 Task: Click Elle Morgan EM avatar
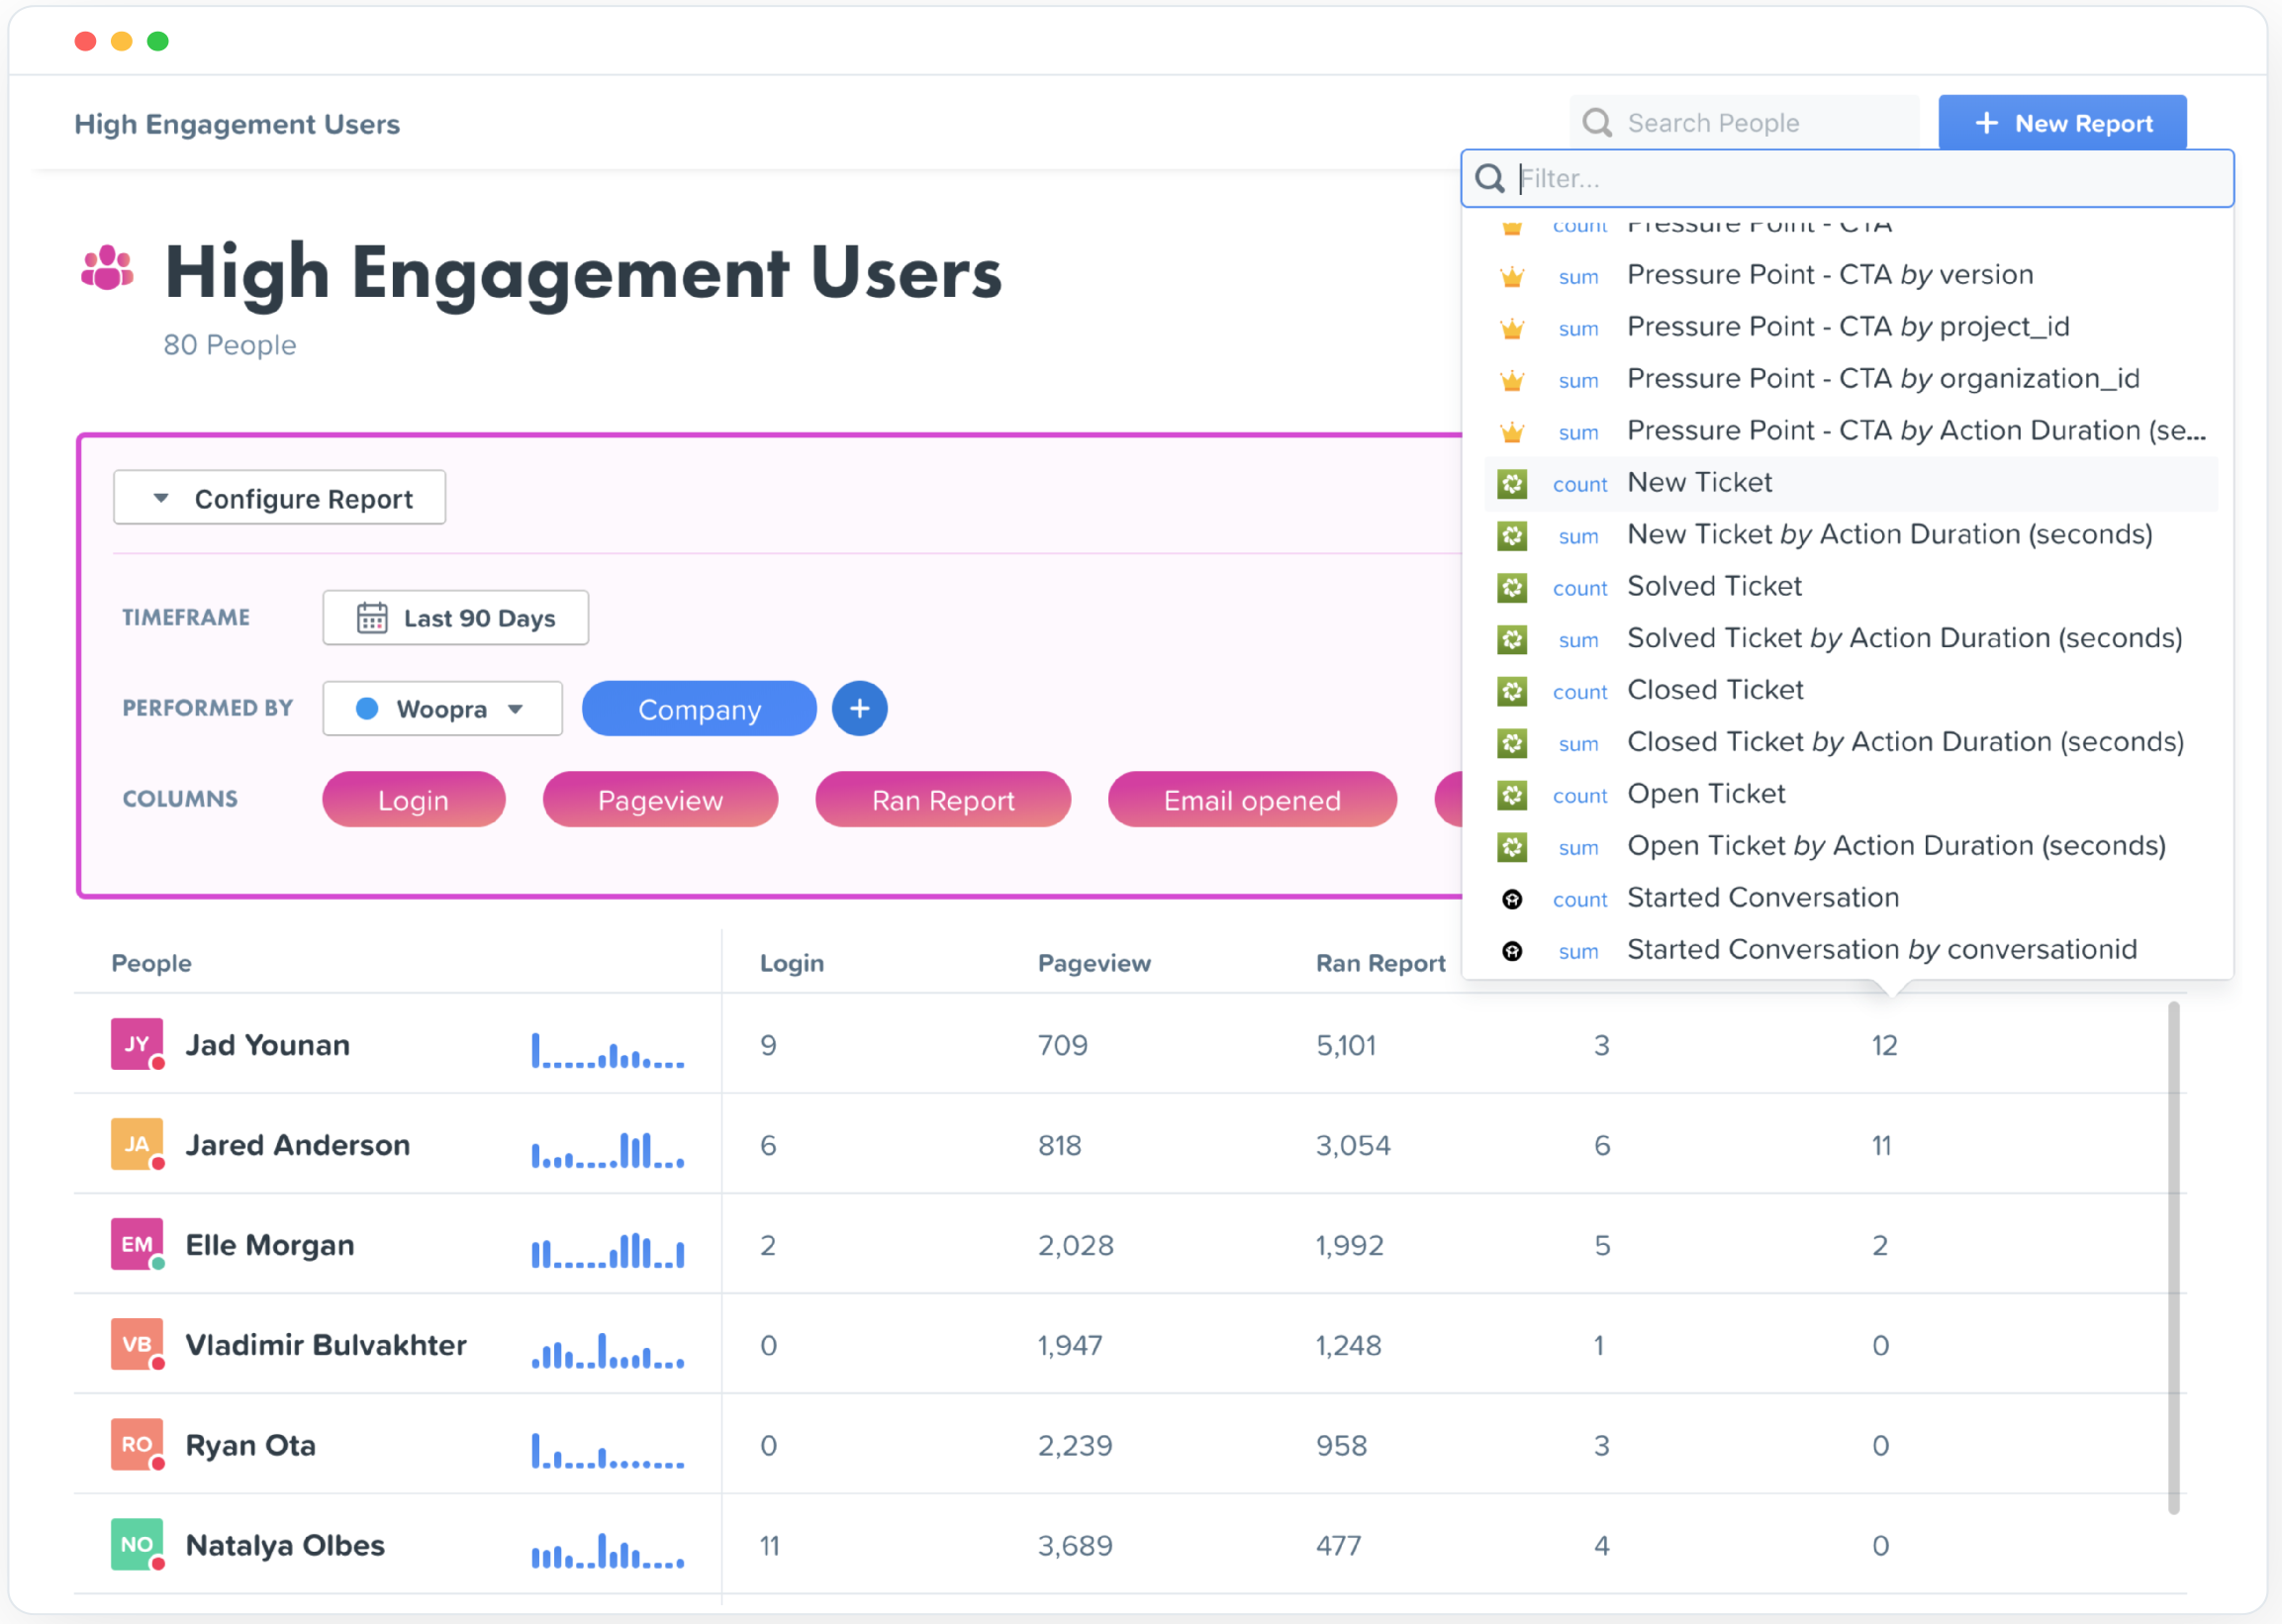click(x=137, y=1244)
